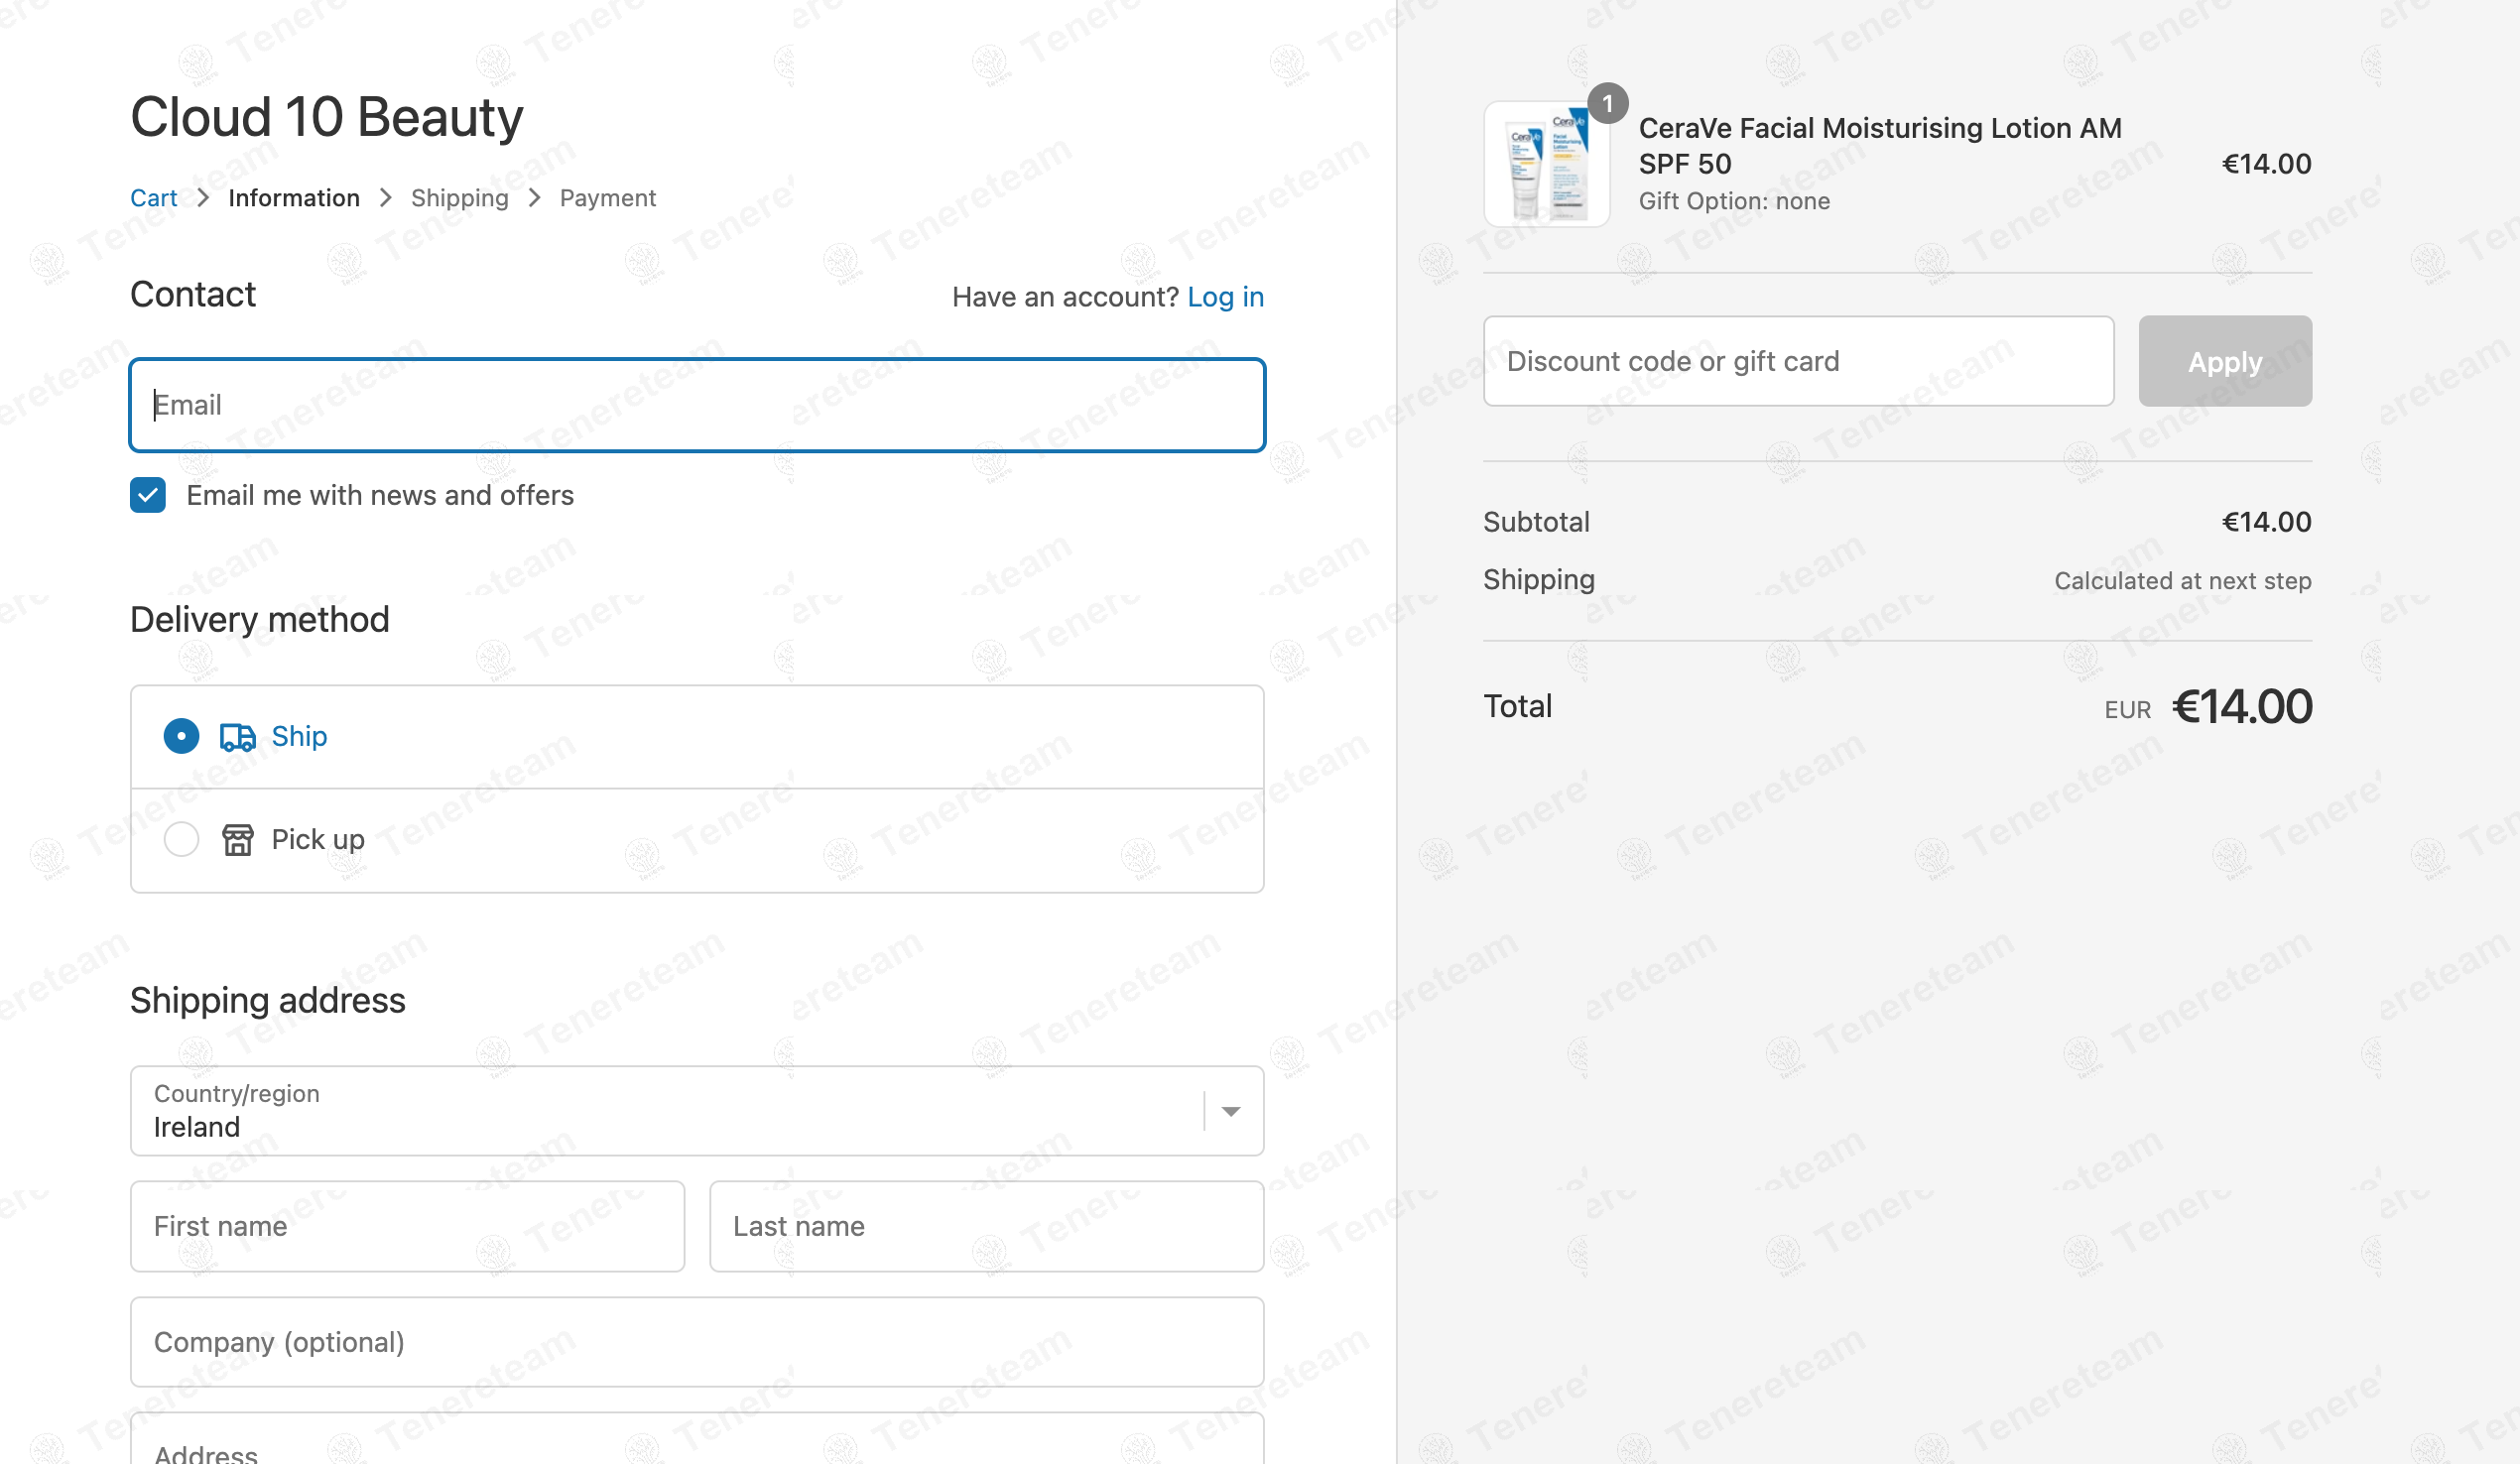The height and width of the screenshot is (1464, 2520).
Task: Click the Subtotal label
Action: click(x=1536, y=522)
